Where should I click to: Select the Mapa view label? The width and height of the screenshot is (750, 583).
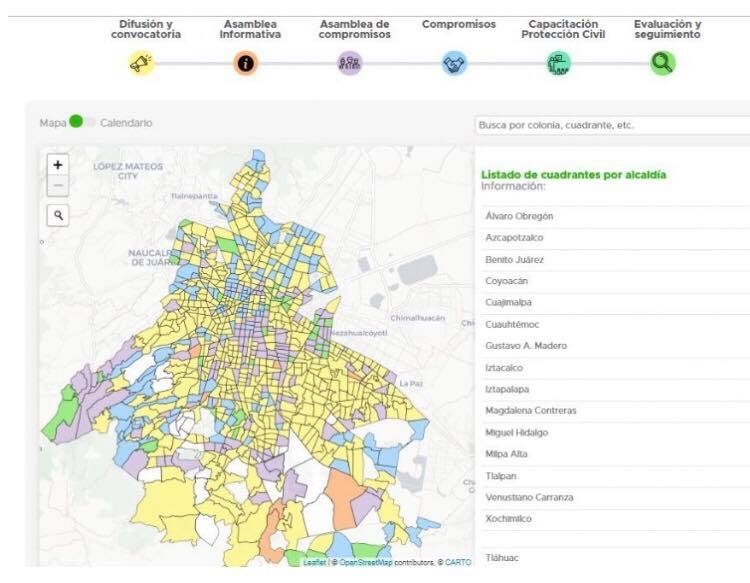pyautogui.click(x=53, y=123)
